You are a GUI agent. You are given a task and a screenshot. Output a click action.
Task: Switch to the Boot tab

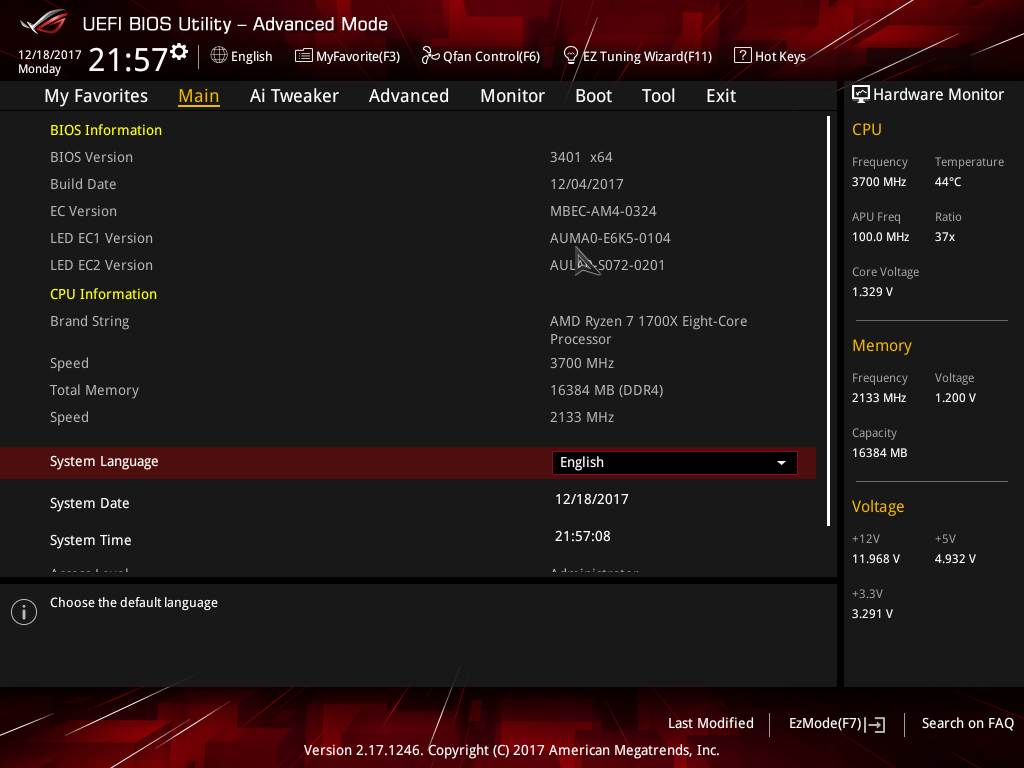point(594,96)
